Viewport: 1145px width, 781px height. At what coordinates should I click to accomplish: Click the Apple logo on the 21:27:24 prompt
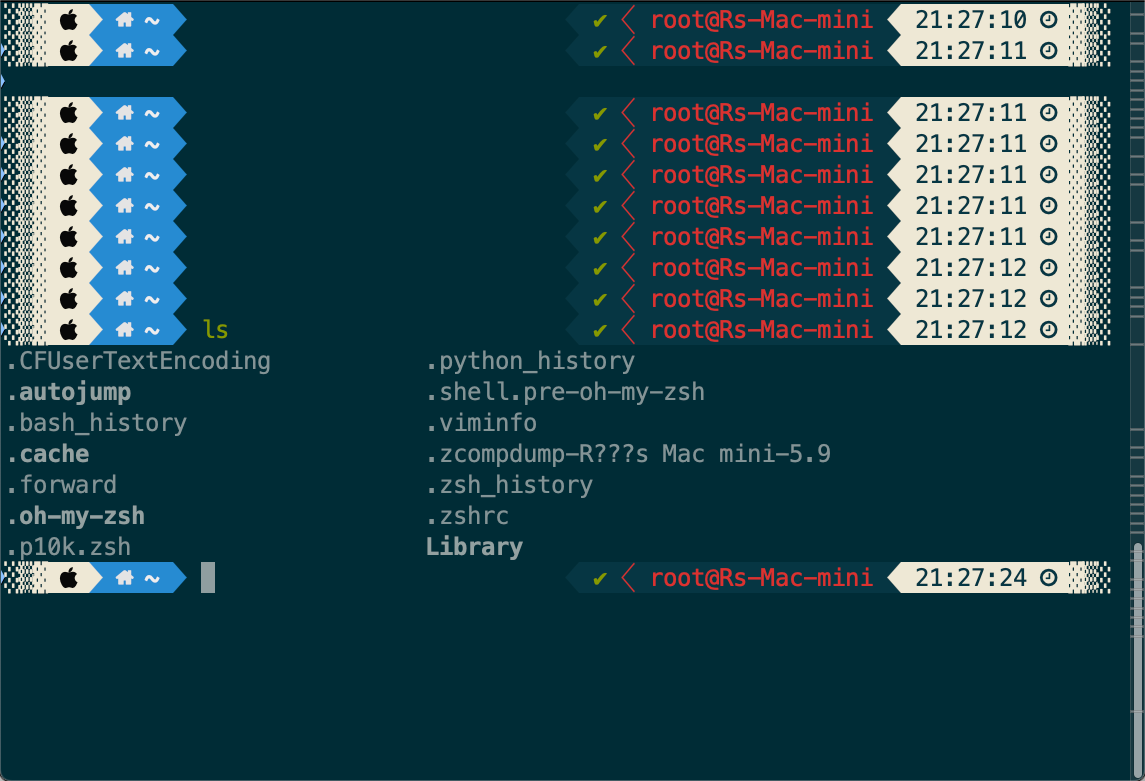pyautogui.click(x=69, y=578)
